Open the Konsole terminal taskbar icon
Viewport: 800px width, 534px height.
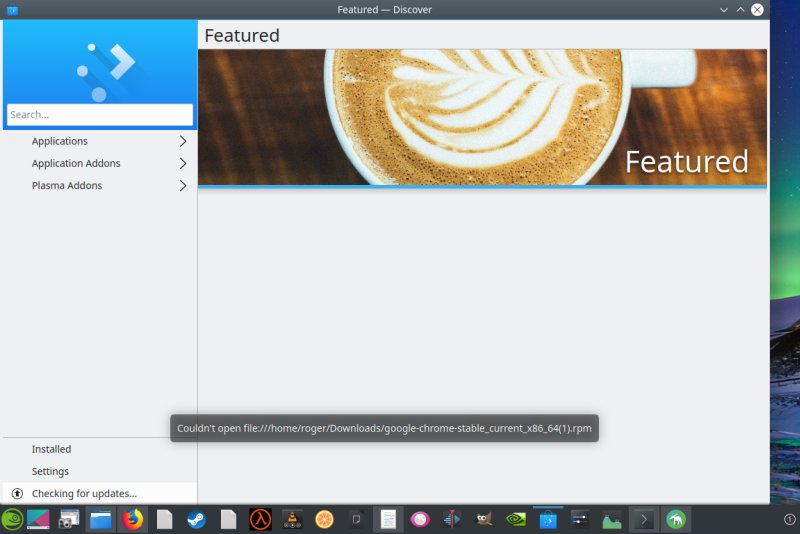645,519
